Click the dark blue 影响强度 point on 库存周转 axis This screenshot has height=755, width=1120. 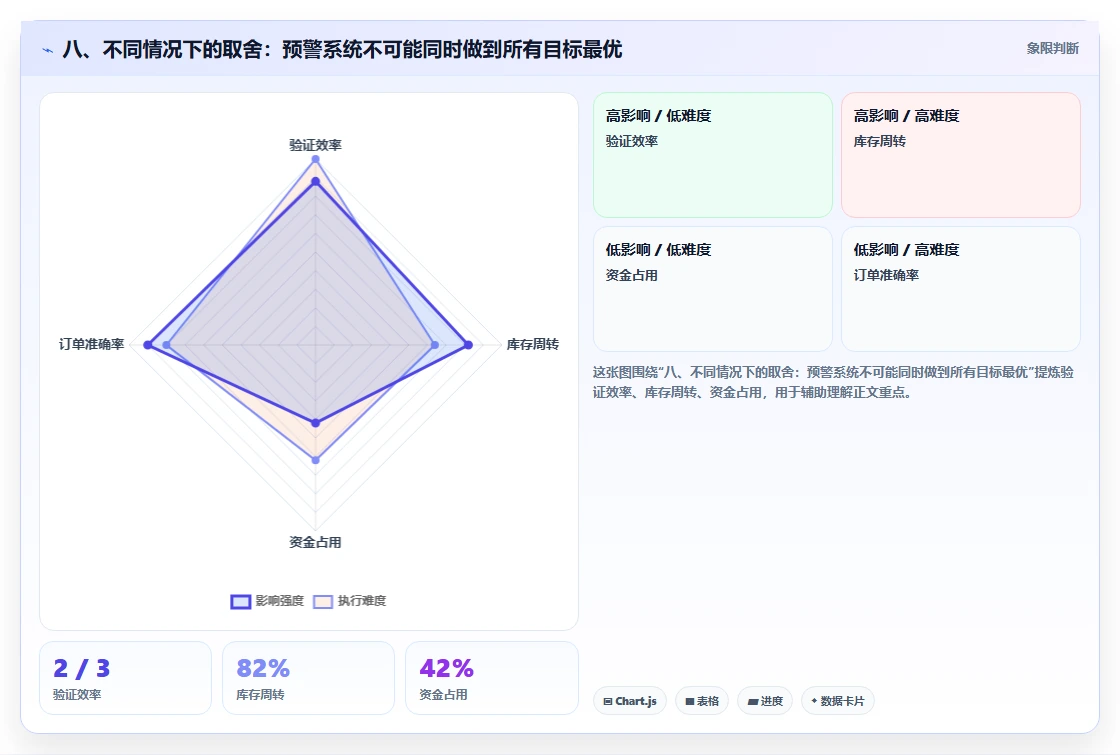pyautogui.click(x=469, y=345)
